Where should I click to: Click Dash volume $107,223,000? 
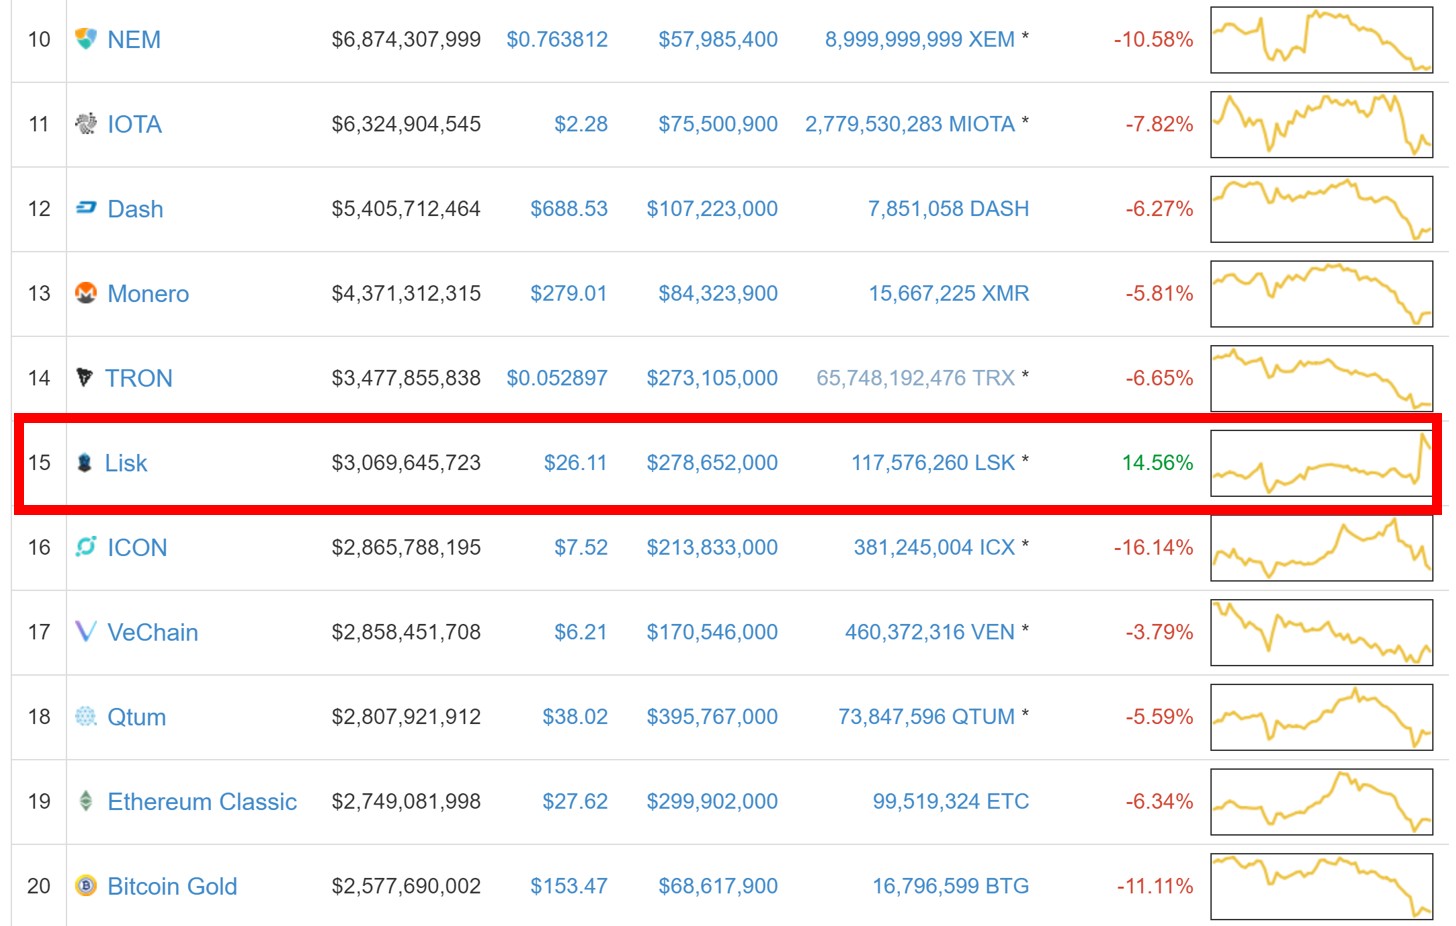point(712,209)
